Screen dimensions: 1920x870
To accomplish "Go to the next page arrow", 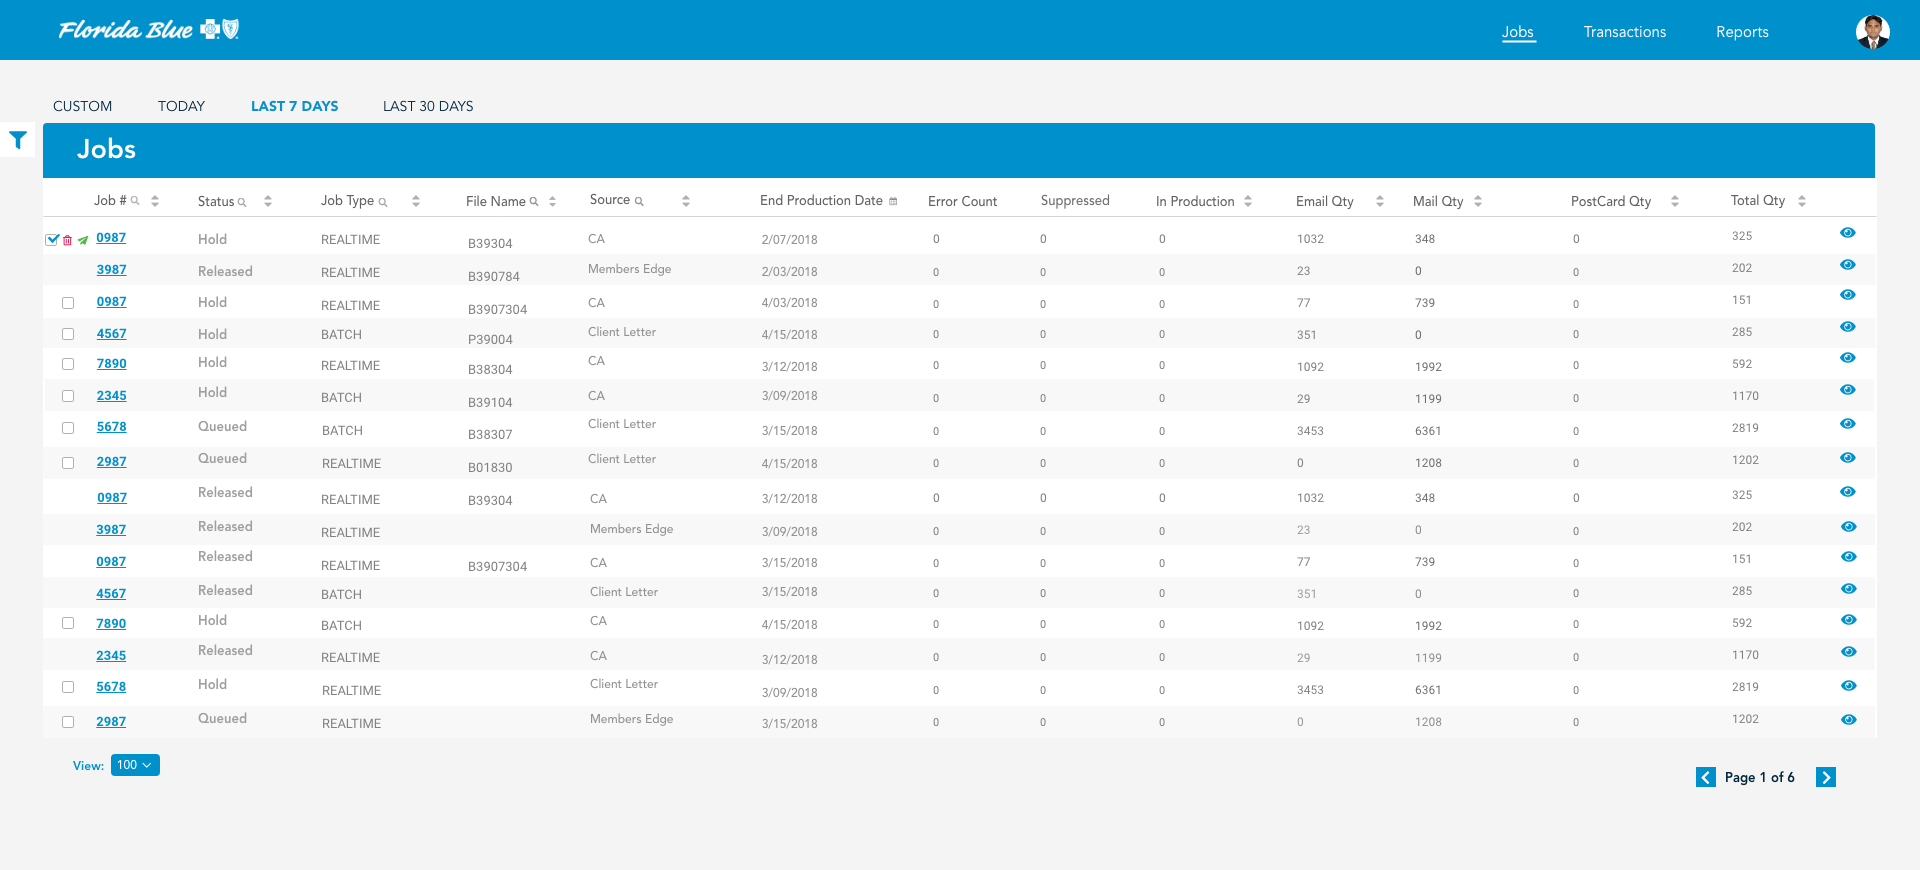I will pyautogui.click(x=1826, y=777).
